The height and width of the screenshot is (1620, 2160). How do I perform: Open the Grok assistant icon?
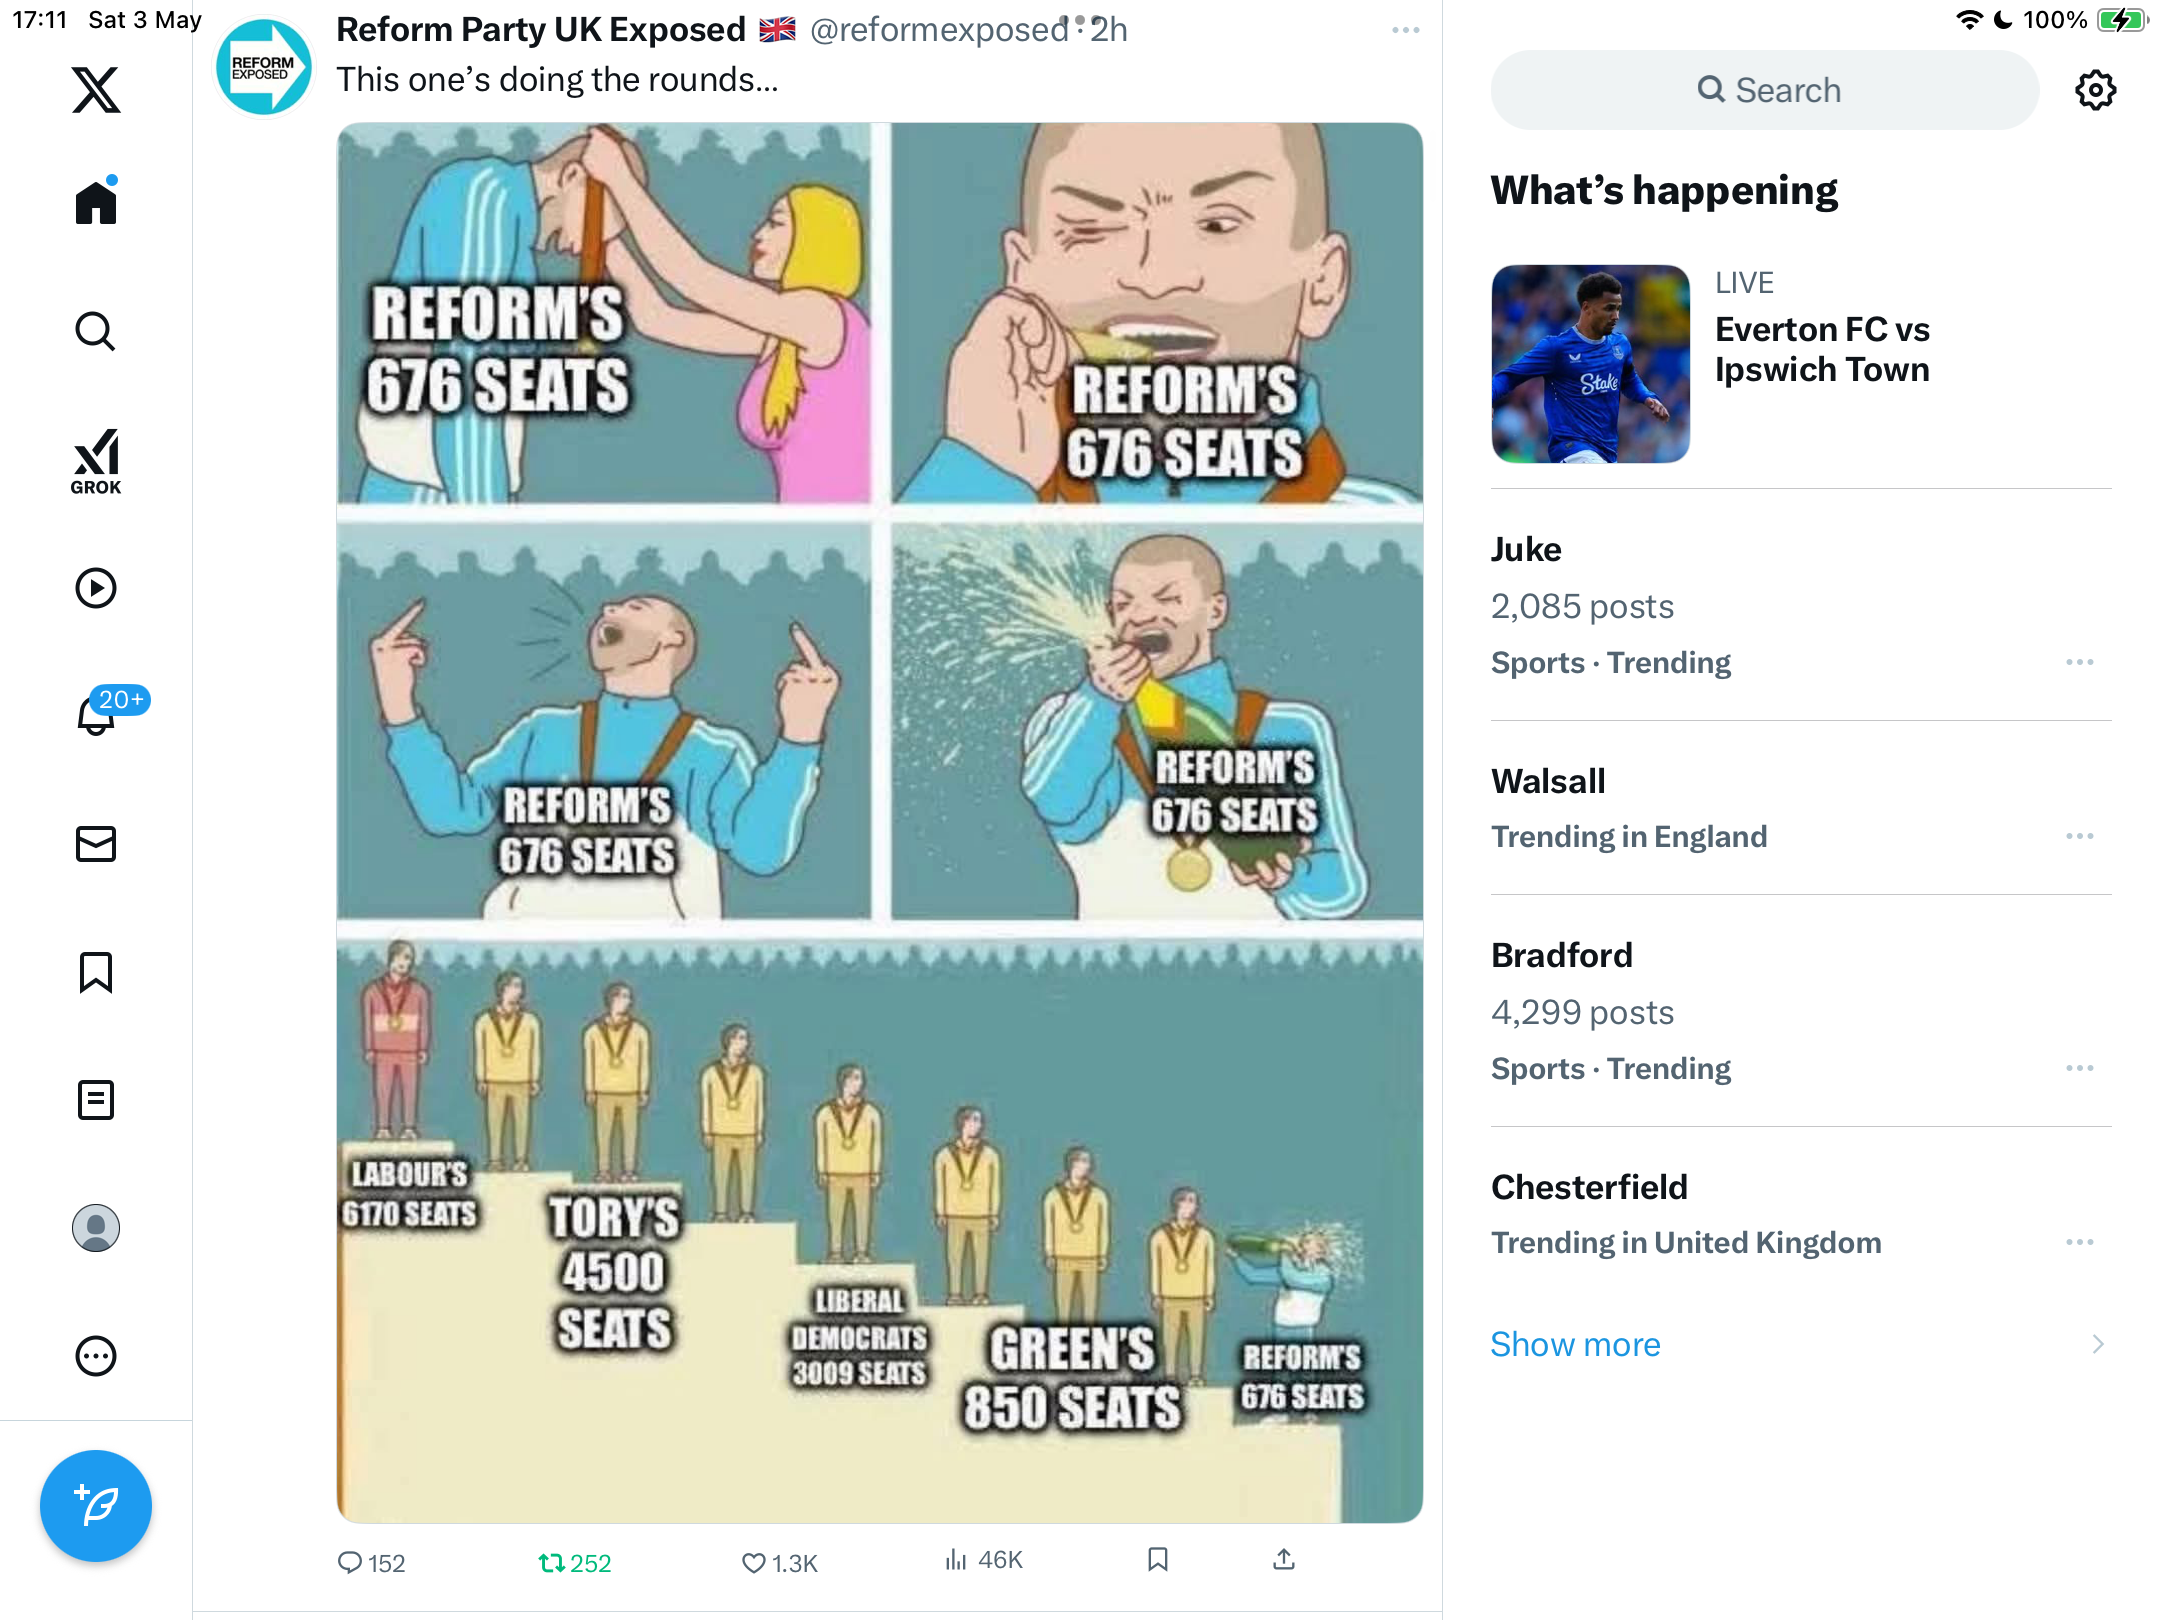96,461
